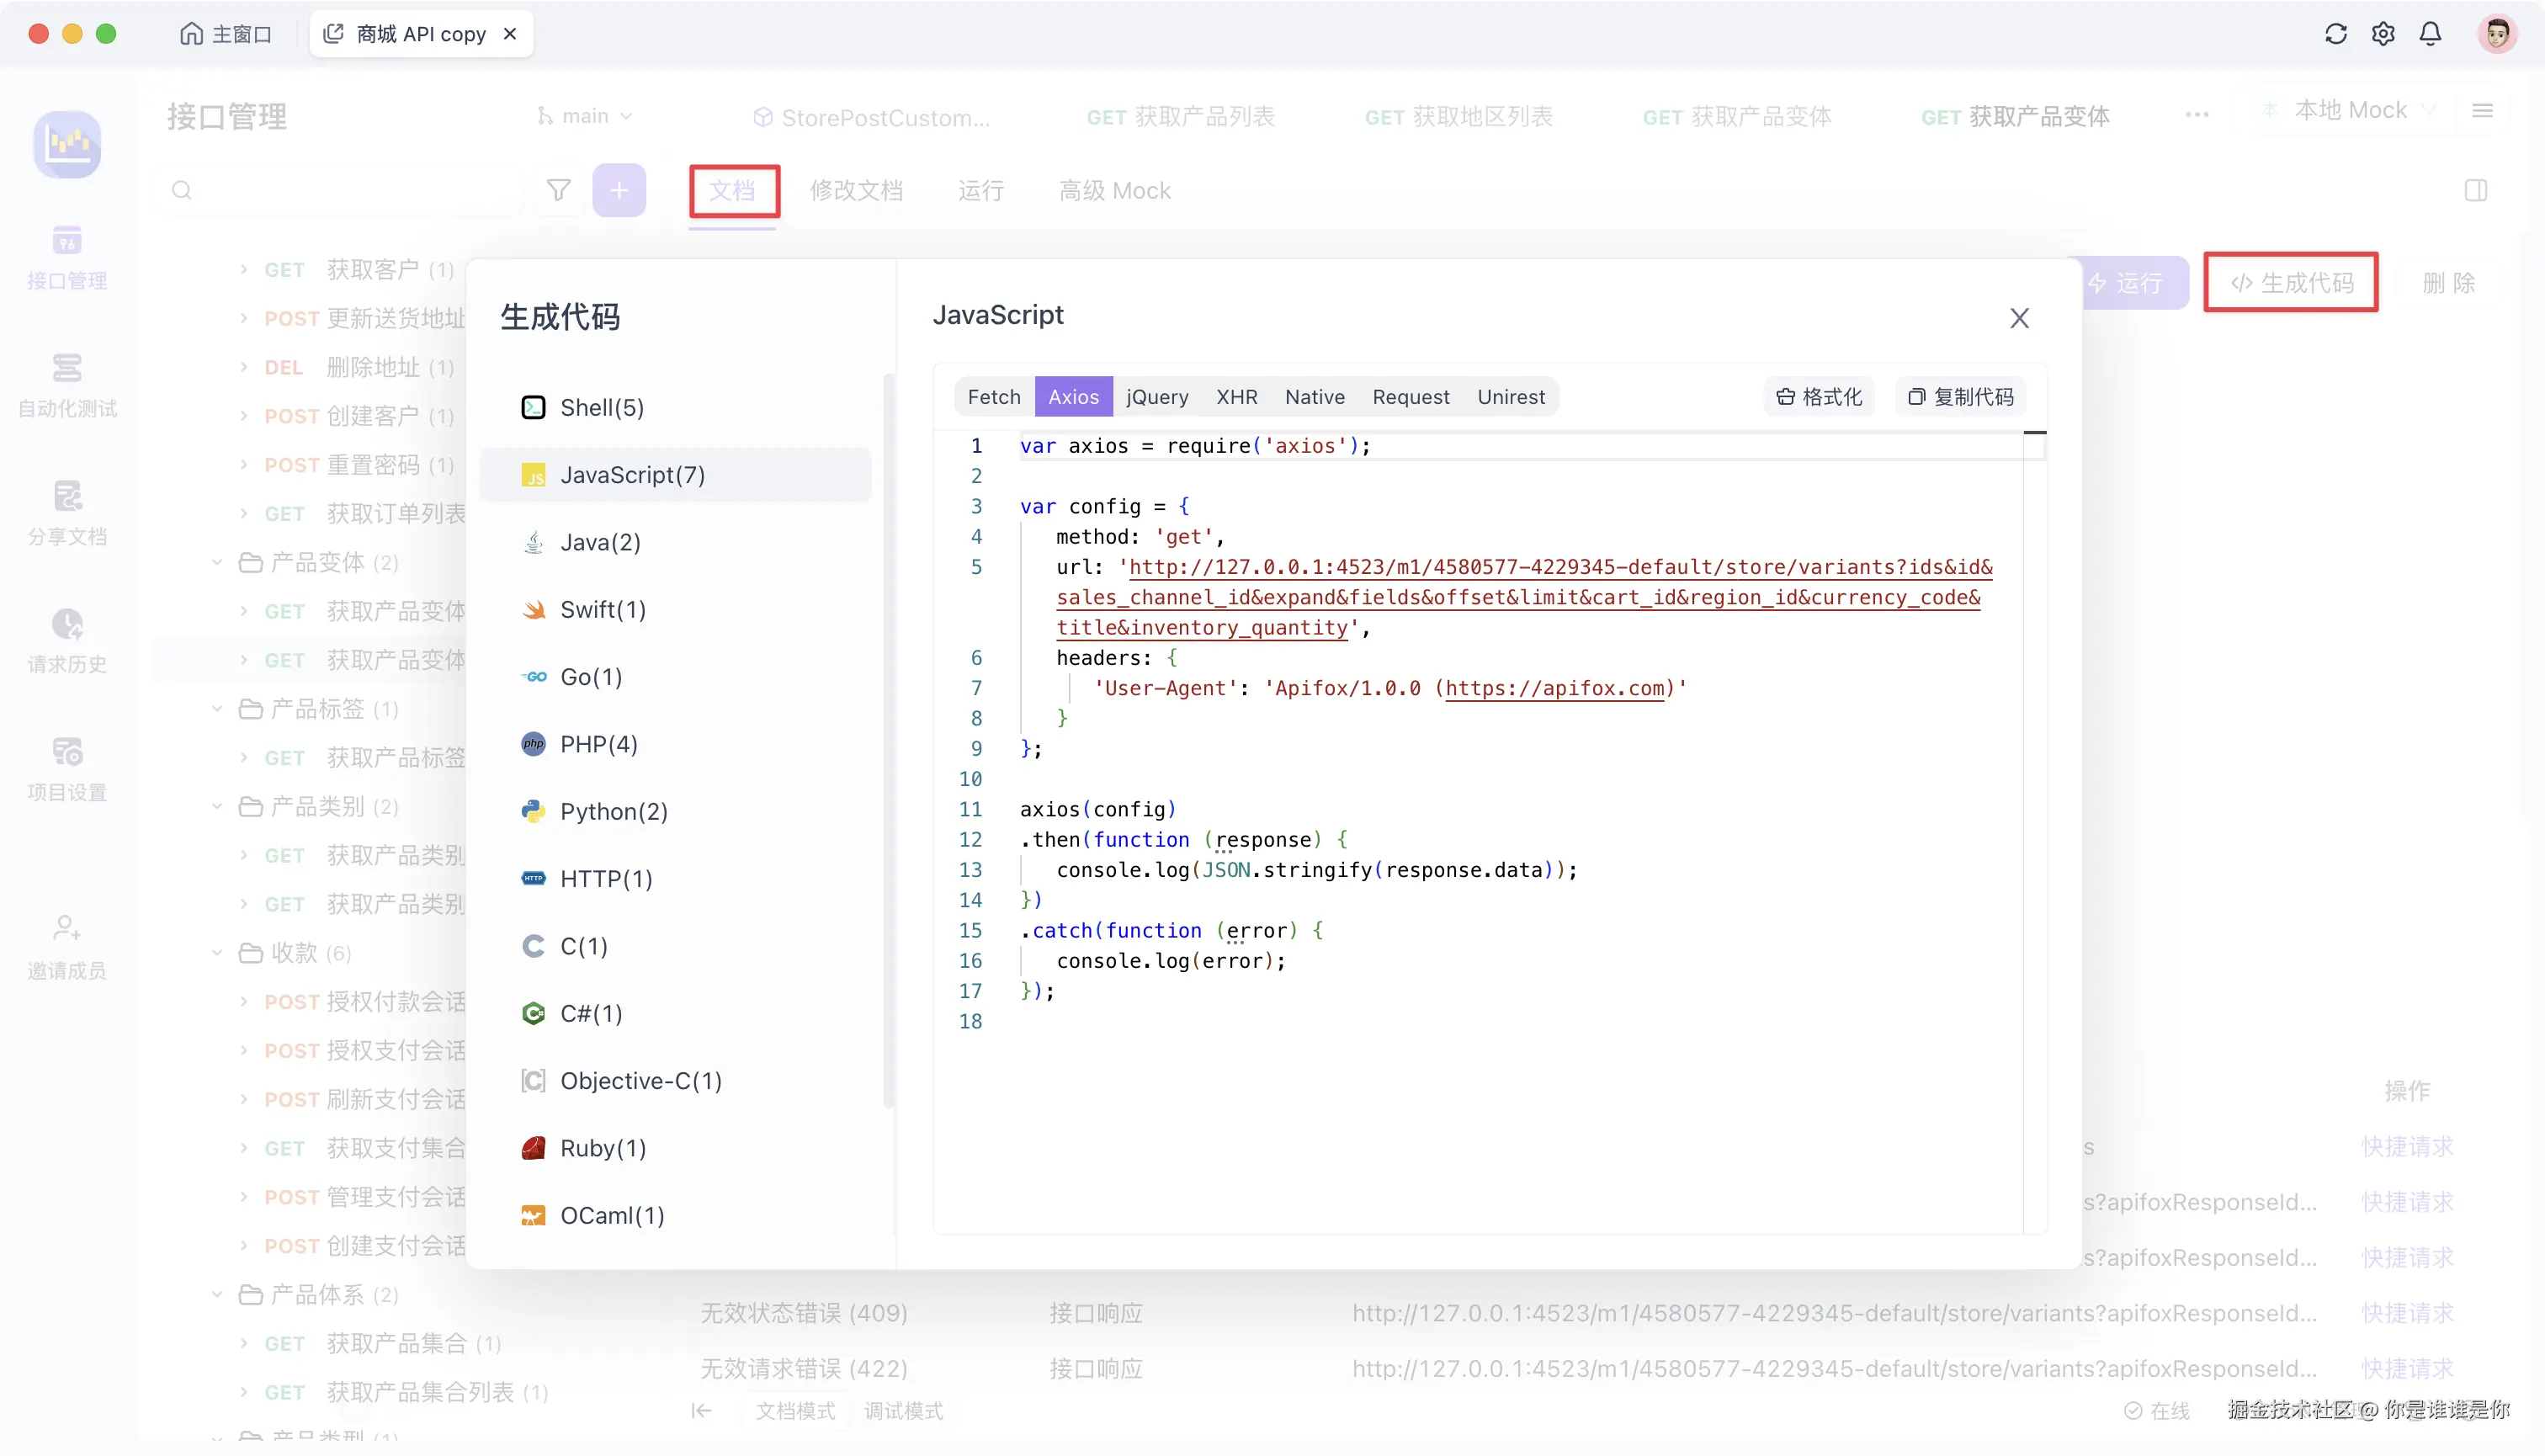This screenshot has width=2545, height=1456.
Task: Switch to the 修改文档 tab
Action: pos(856,190)
